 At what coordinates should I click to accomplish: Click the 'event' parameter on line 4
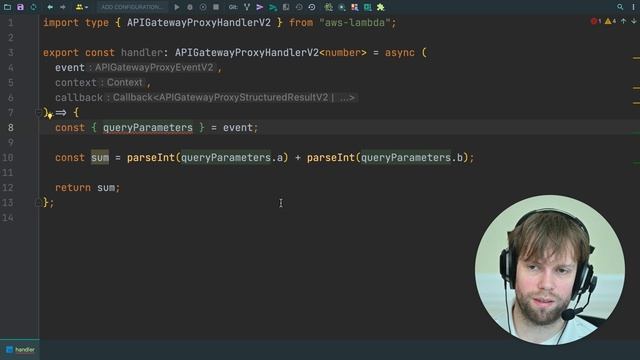click(70, 68)
